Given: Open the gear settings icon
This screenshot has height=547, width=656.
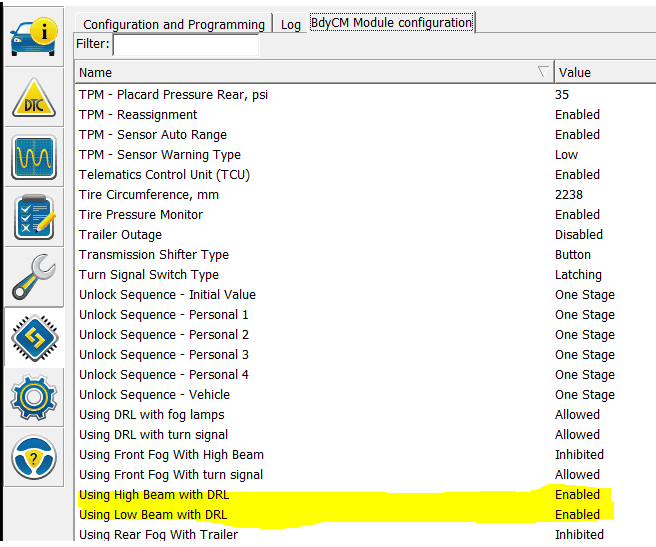Looking at the screenshot, I should tap(34, 397).
